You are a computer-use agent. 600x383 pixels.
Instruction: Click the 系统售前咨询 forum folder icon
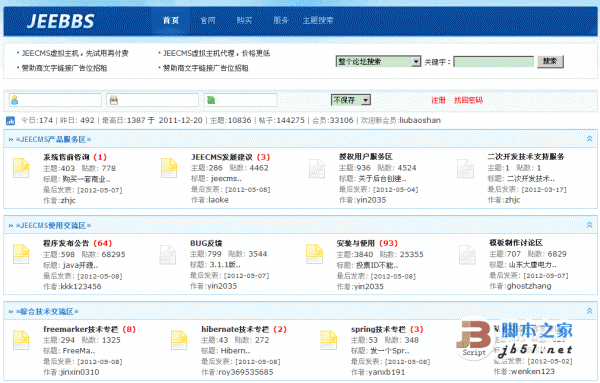coord(21,168)
